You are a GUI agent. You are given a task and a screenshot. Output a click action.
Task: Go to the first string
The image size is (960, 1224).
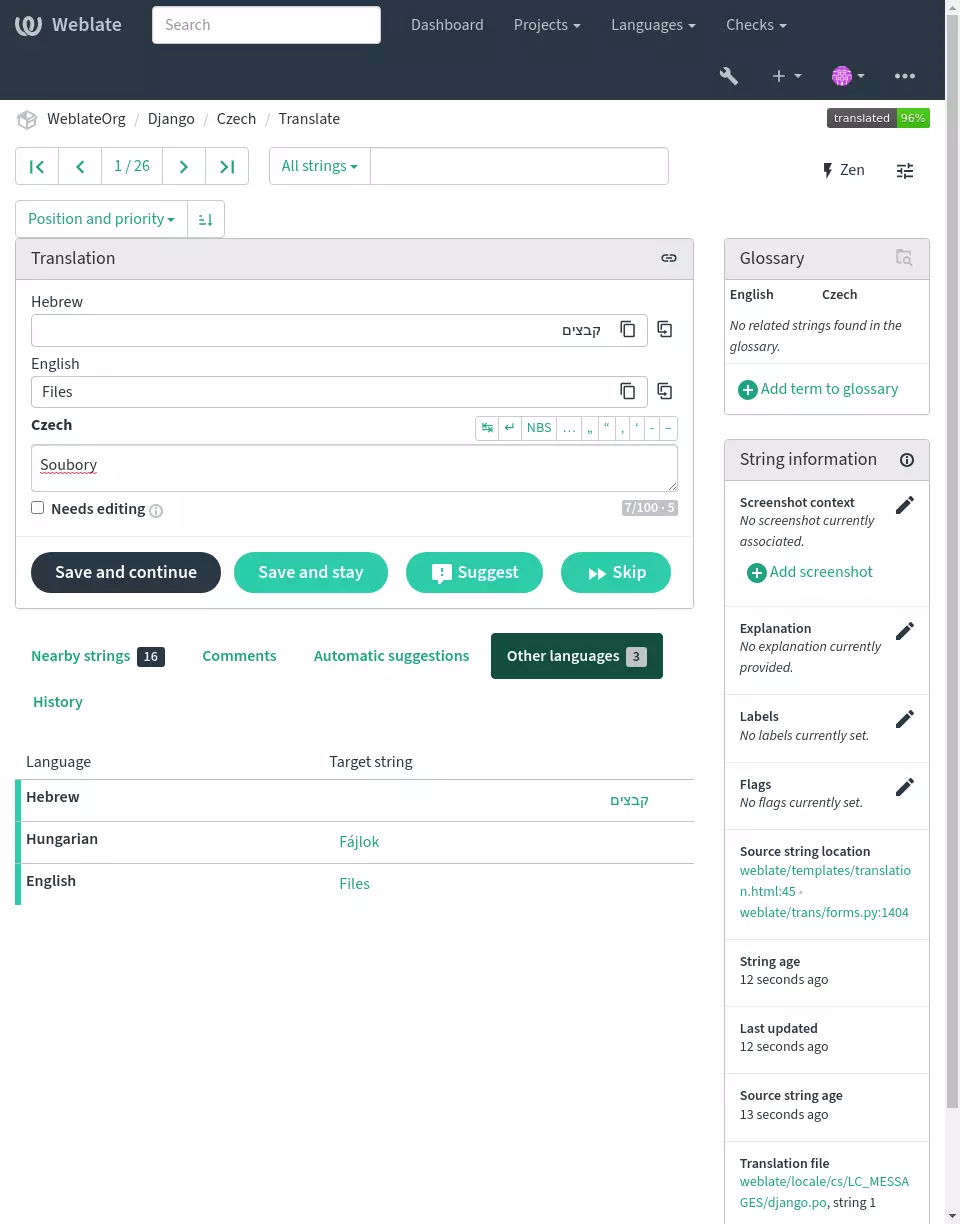pyautogui.click(x=37, y=166)
